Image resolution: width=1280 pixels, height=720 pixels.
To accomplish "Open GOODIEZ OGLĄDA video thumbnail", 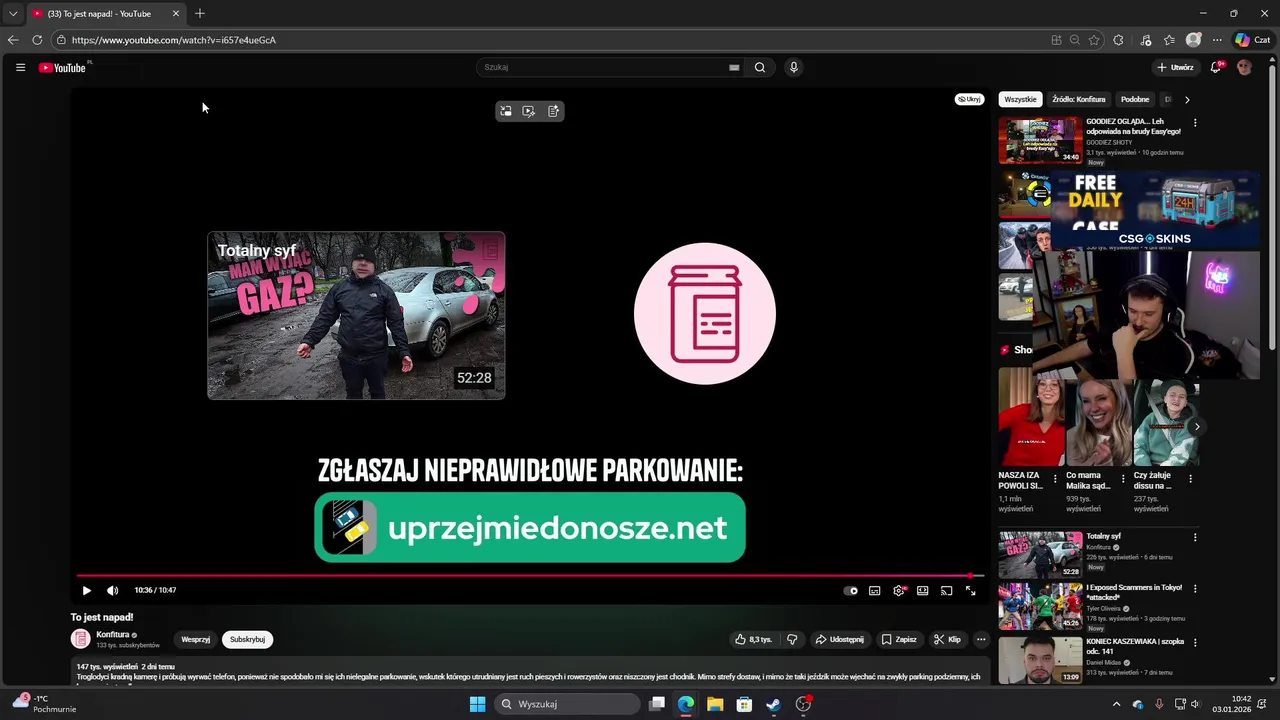I will (1040, 140).
